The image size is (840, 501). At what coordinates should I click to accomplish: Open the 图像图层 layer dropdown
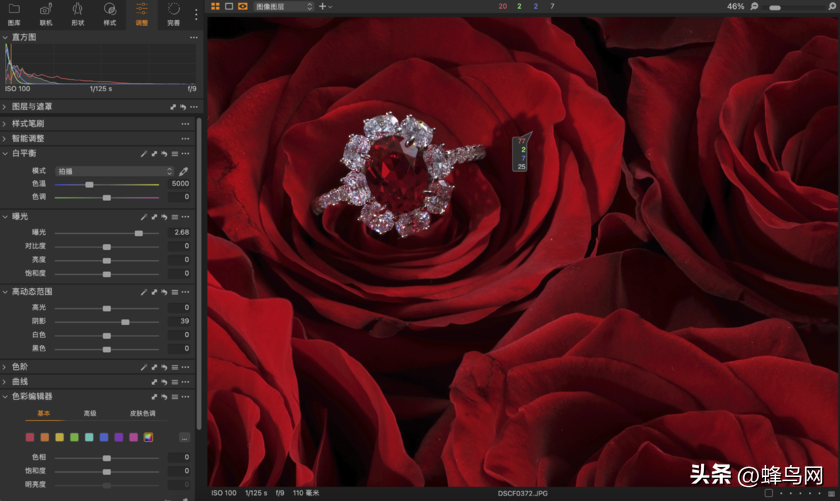coord(283,6)
